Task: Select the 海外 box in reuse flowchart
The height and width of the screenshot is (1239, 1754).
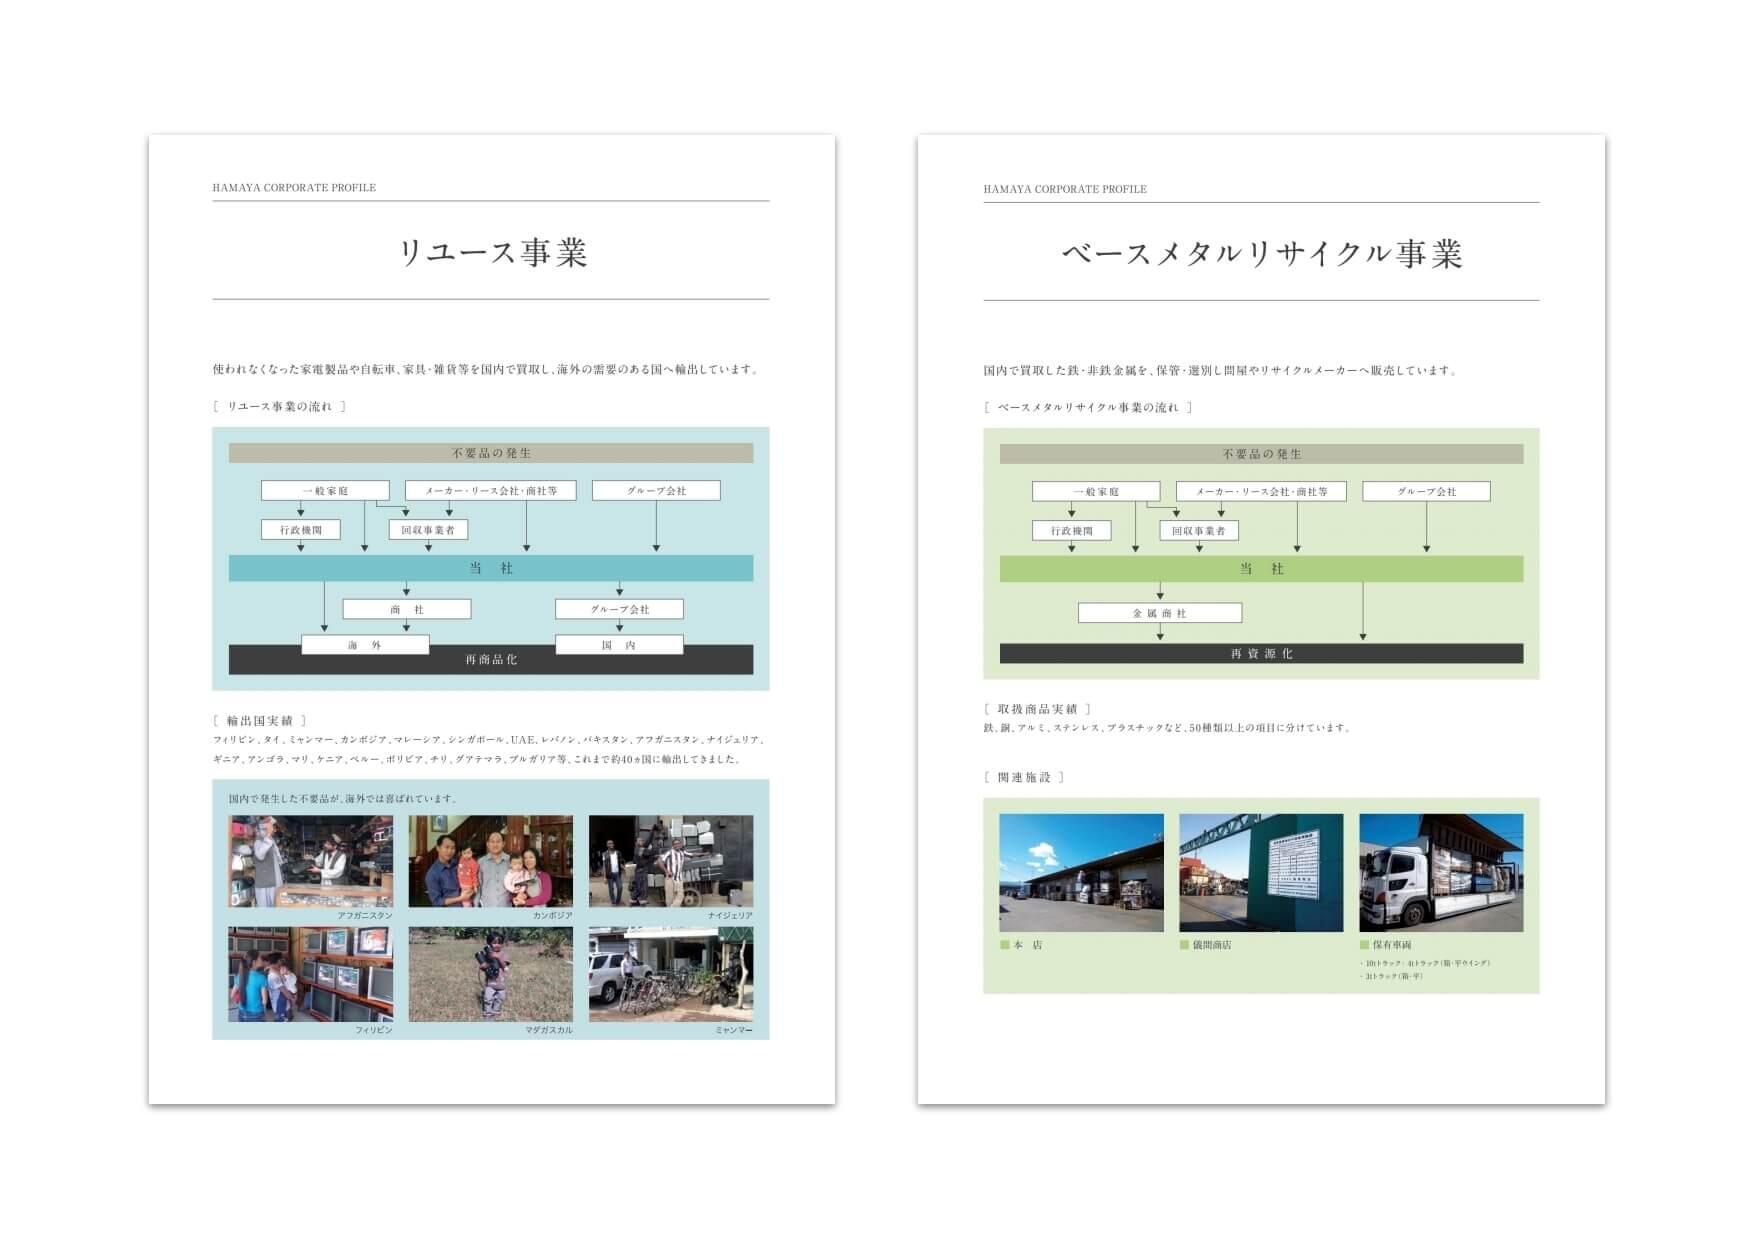Action: coord(365,645)
